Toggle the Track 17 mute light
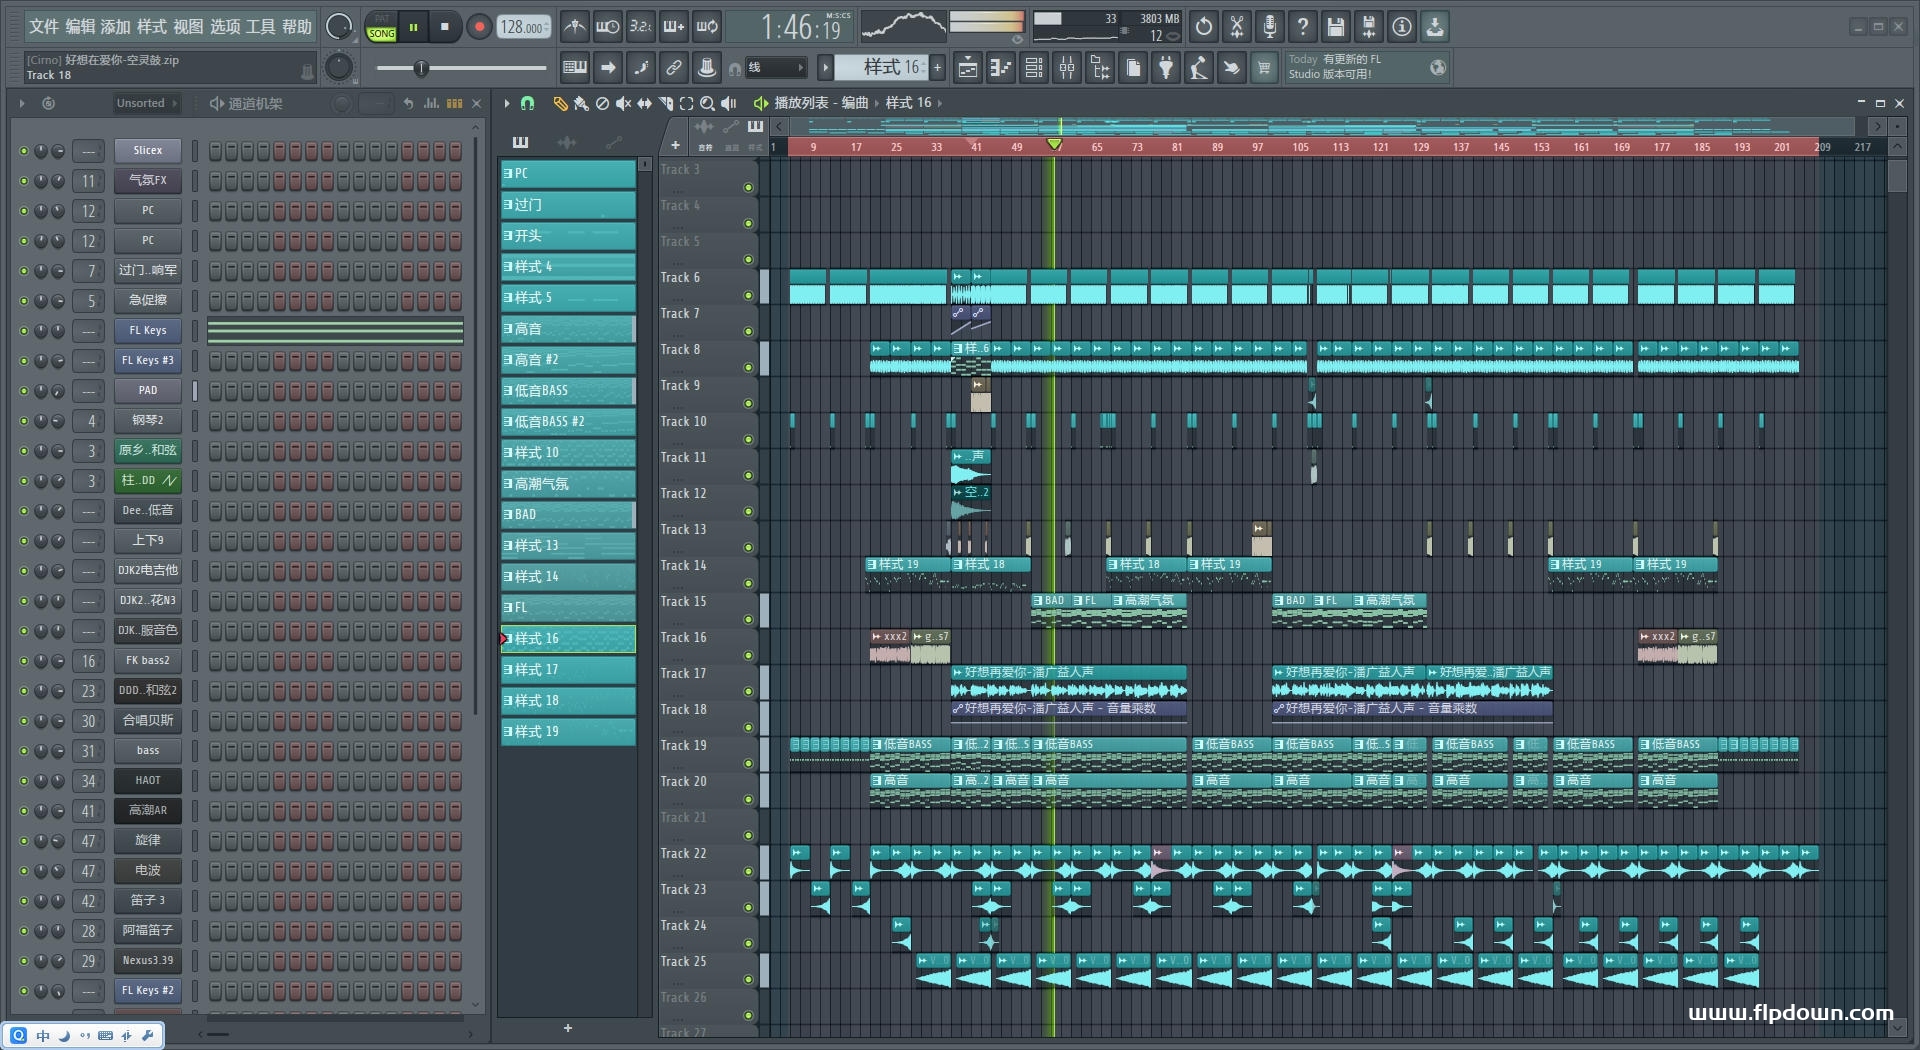The width and height of the screenshot is (1920, 1050). coord(748,691)
